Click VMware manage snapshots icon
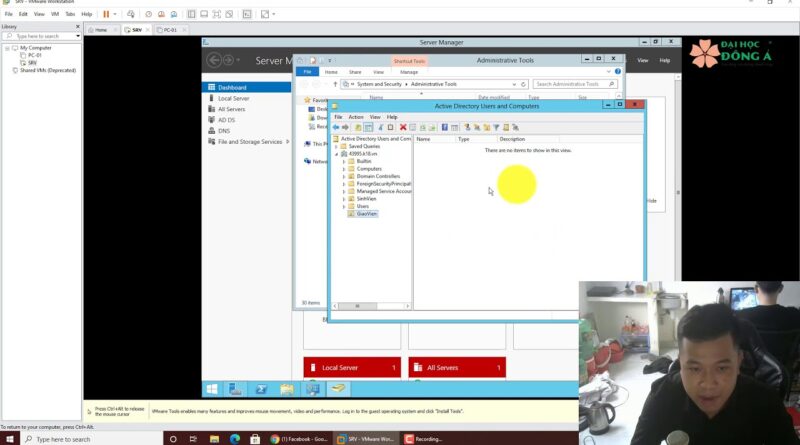 174,14
